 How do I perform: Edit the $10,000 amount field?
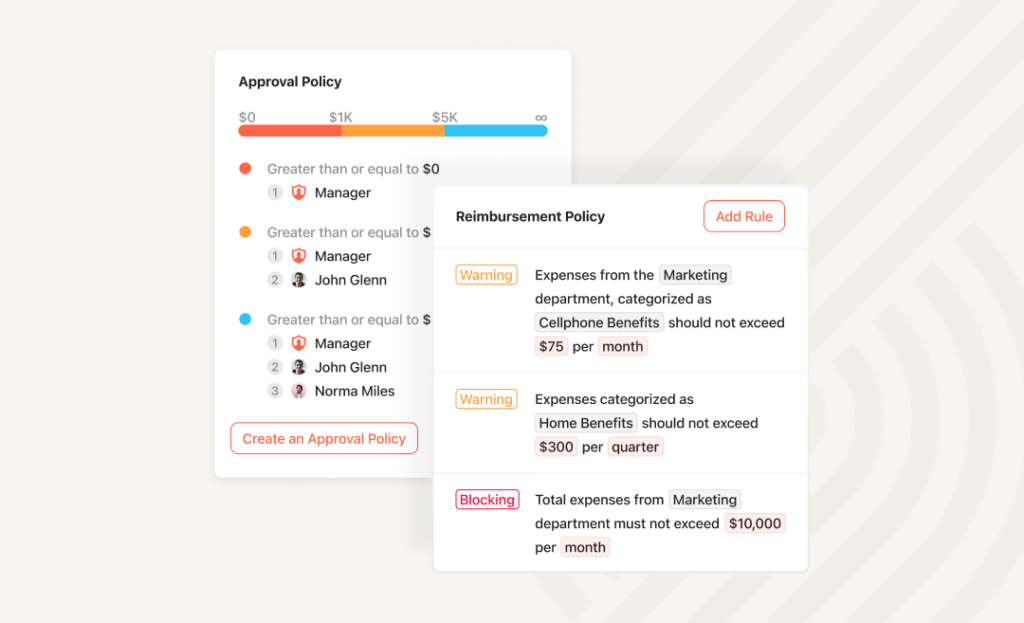755,524
